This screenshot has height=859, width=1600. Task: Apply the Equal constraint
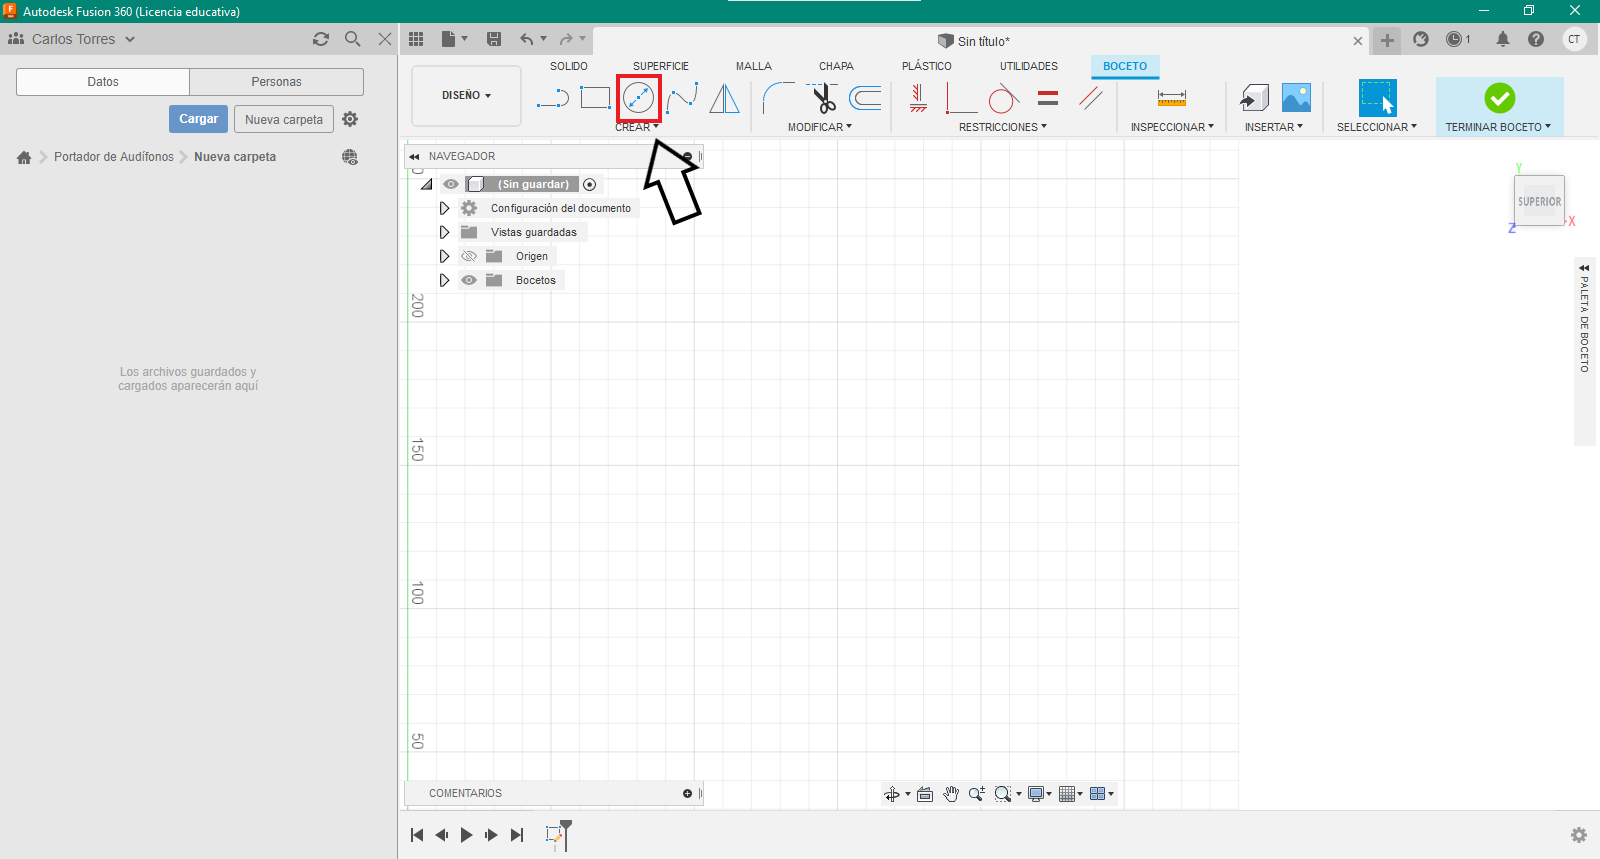coord(1048,98)
